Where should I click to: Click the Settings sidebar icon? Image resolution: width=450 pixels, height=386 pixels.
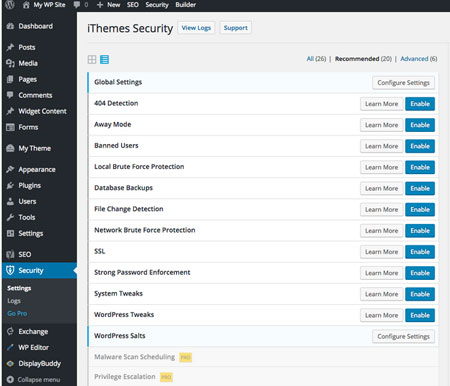tap(10, 233)
